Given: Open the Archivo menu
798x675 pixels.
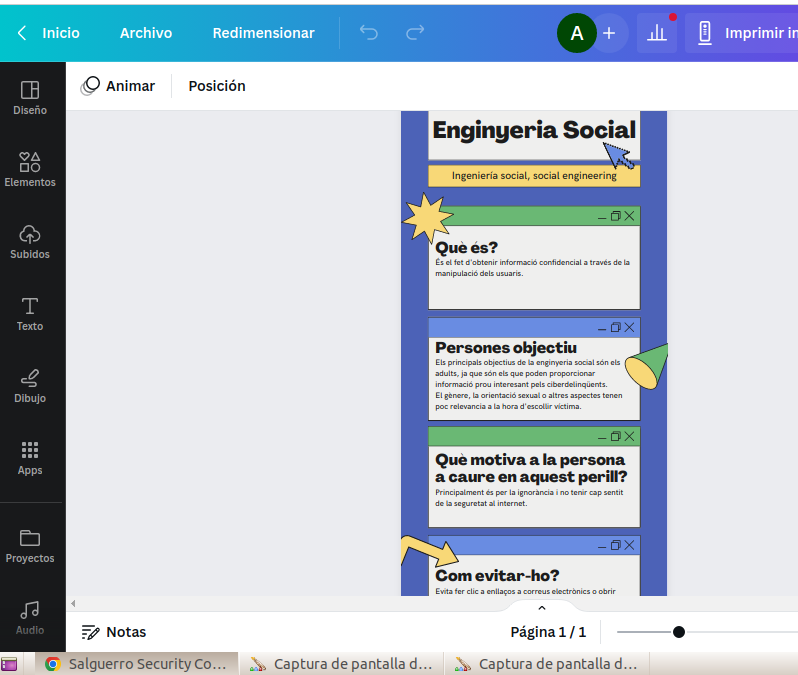Looking at the screenshot, I should coord(146,33).
